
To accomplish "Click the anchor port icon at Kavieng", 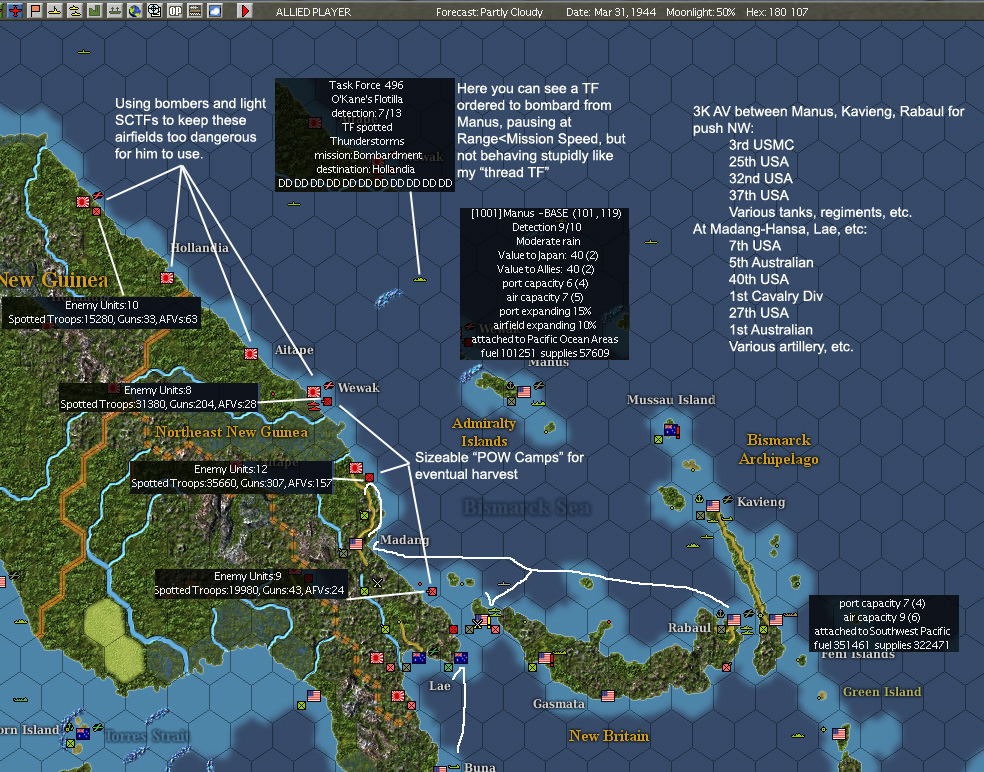I will click(699, 500).
